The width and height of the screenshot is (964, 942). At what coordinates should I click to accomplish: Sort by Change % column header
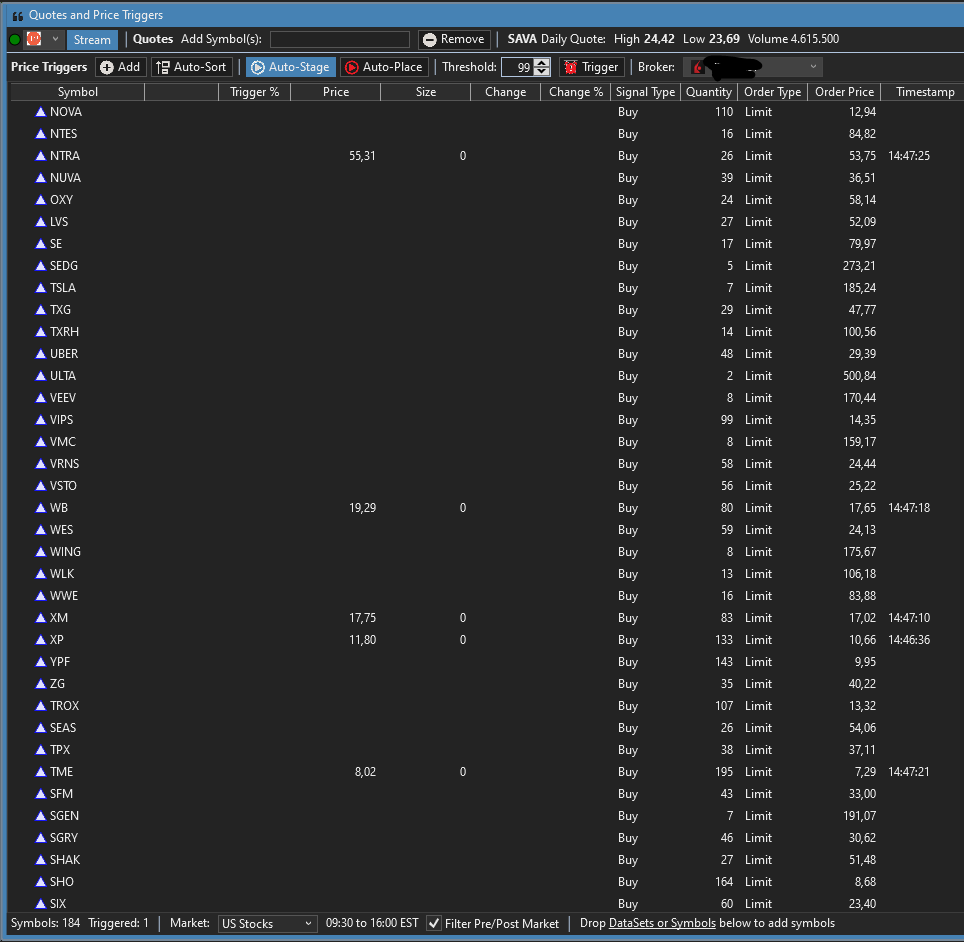(x=575, y=92)
